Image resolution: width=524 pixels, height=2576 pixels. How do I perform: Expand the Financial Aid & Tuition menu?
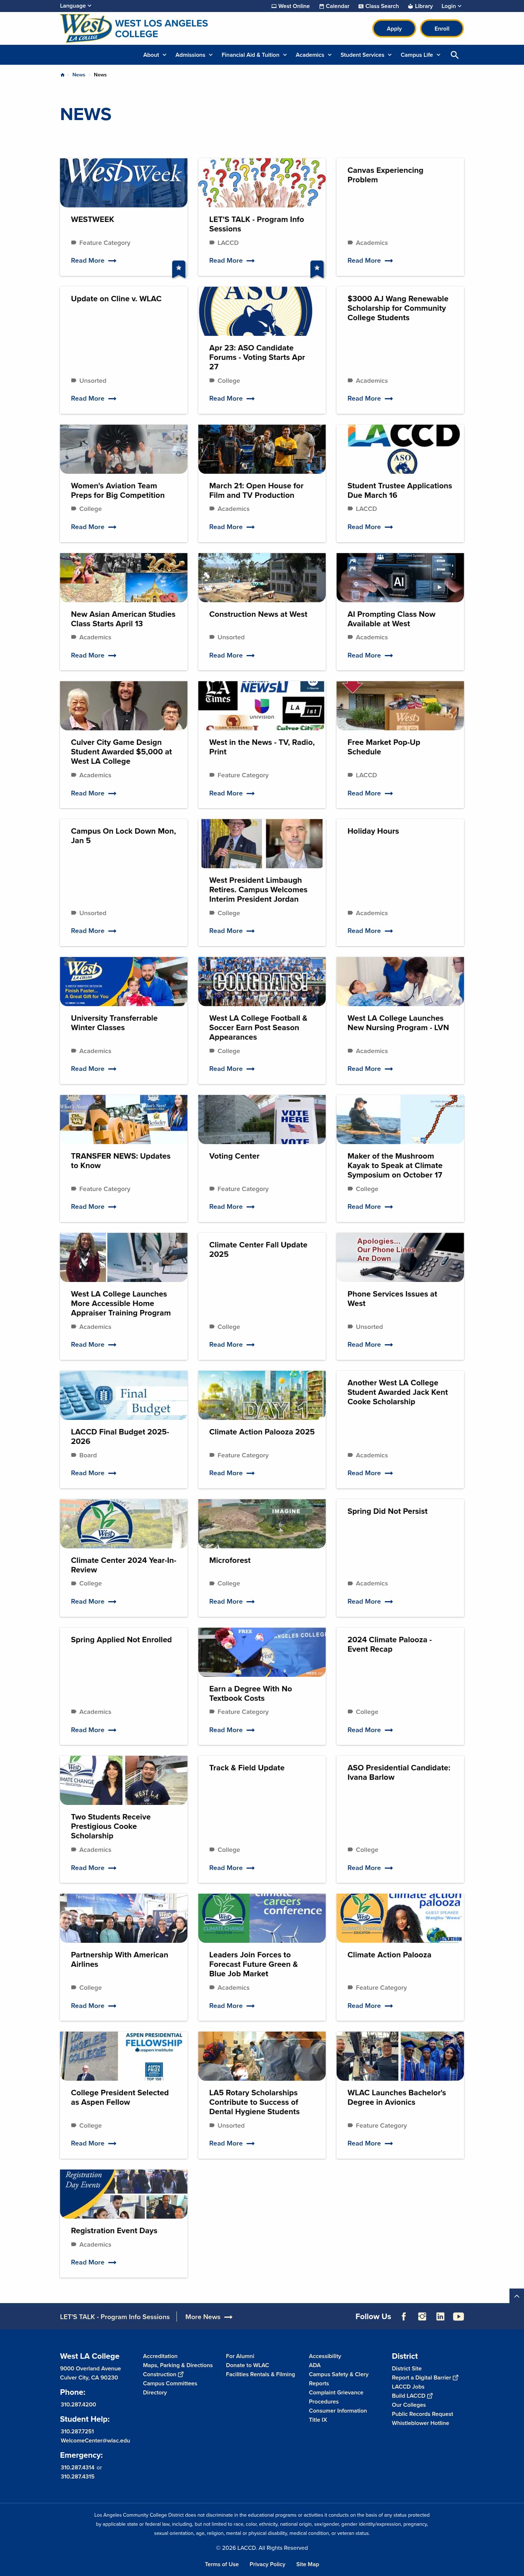(254, 55)
